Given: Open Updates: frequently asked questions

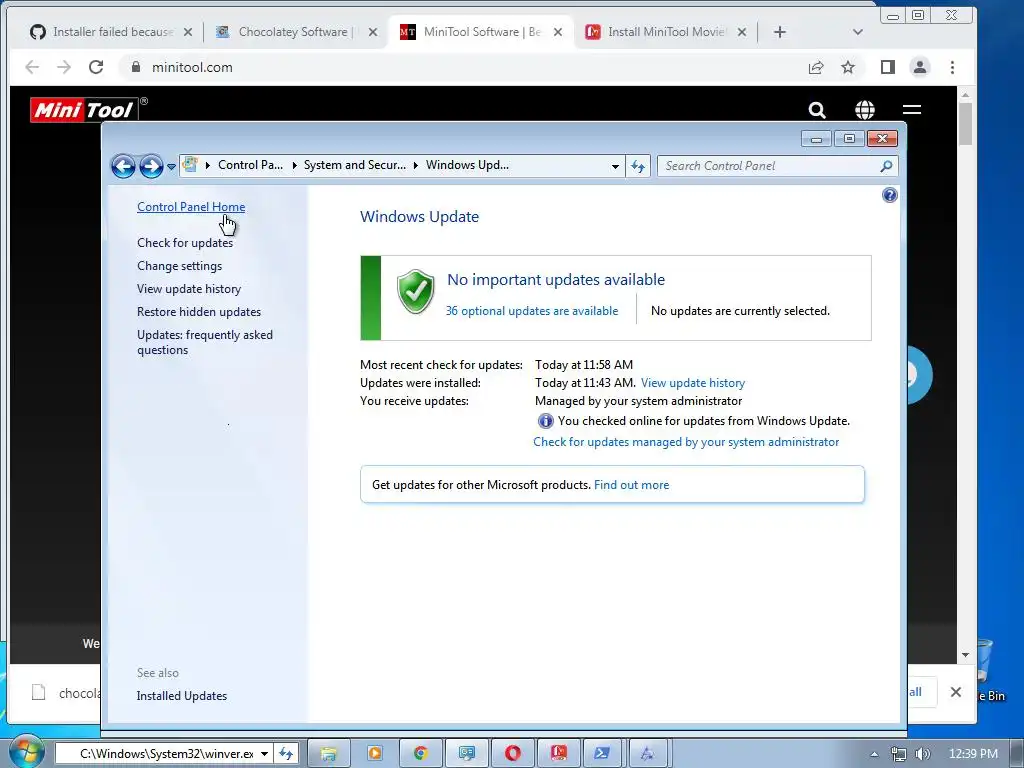Looking at the screenshot, I should [204, 342].
